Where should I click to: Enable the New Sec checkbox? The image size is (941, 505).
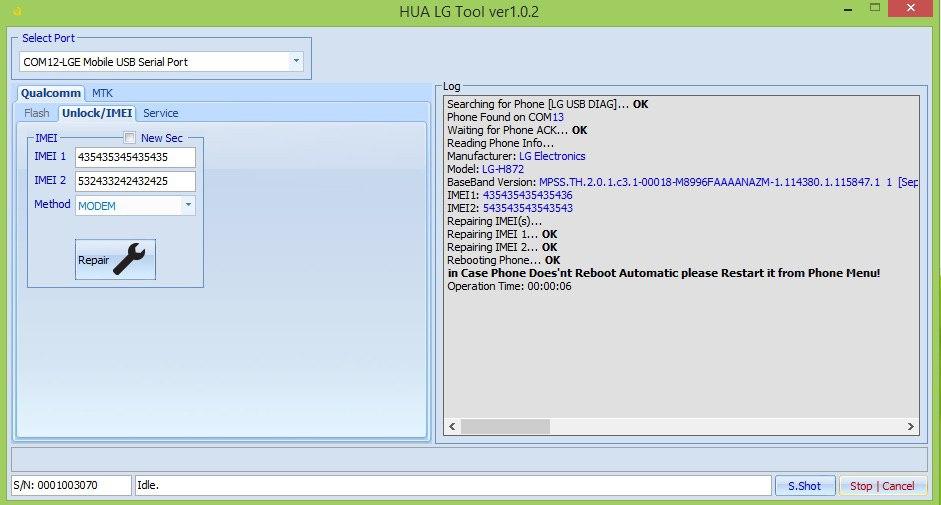click(130, 138)
